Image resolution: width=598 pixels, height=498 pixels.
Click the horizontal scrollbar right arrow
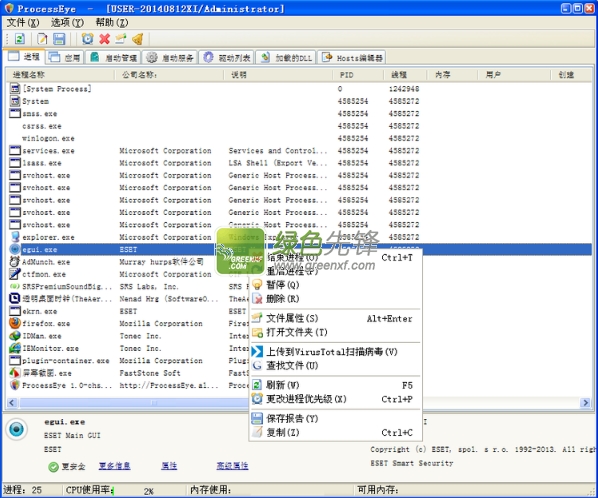(x=585, y=403)
